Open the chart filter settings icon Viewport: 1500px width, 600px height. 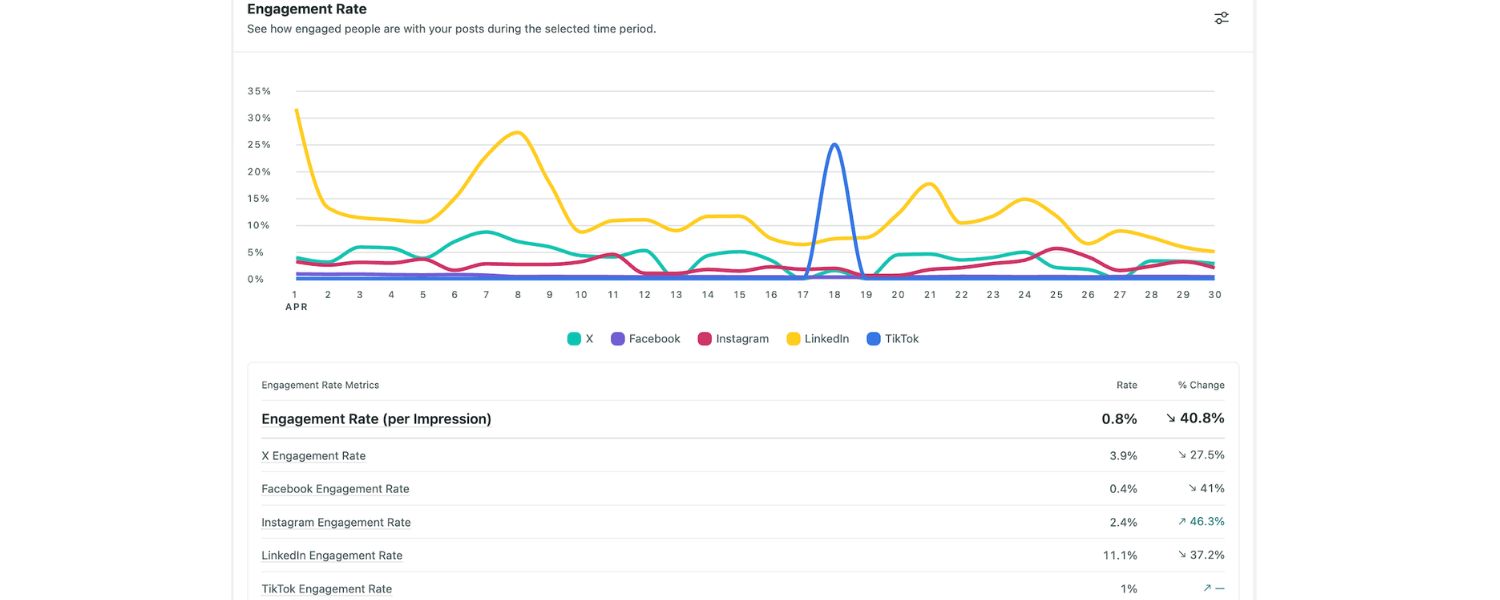(x=1221, y=18)
